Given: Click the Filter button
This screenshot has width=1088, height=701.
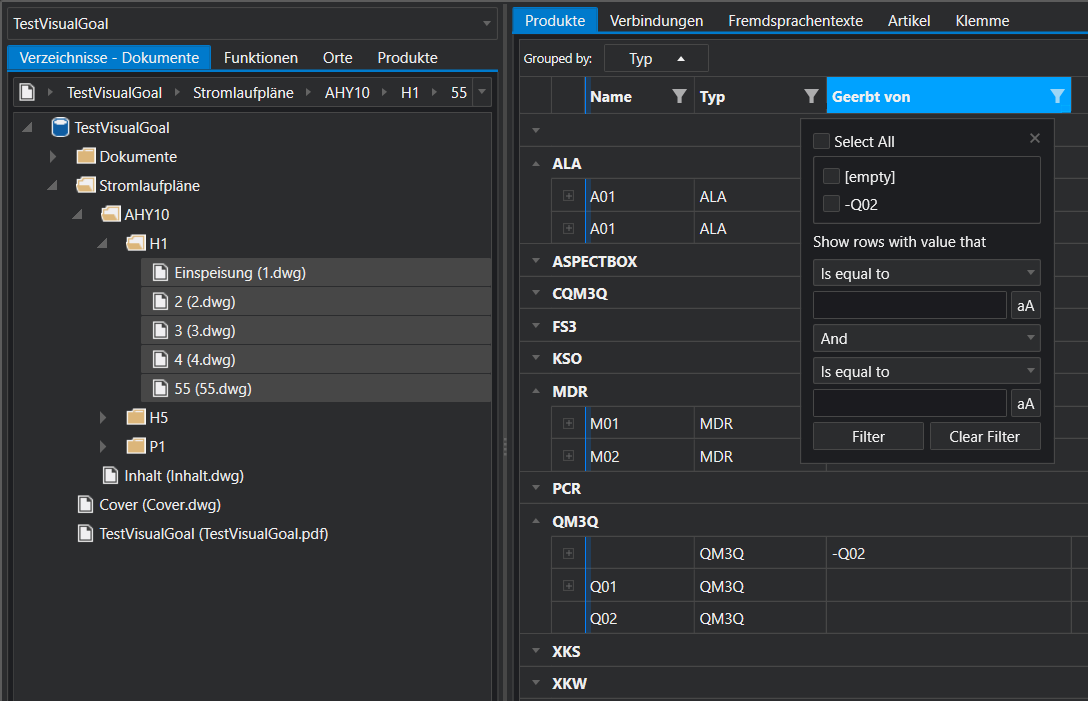Looking at the screenshot, I should pyautogui.click(x=868, y=437).
